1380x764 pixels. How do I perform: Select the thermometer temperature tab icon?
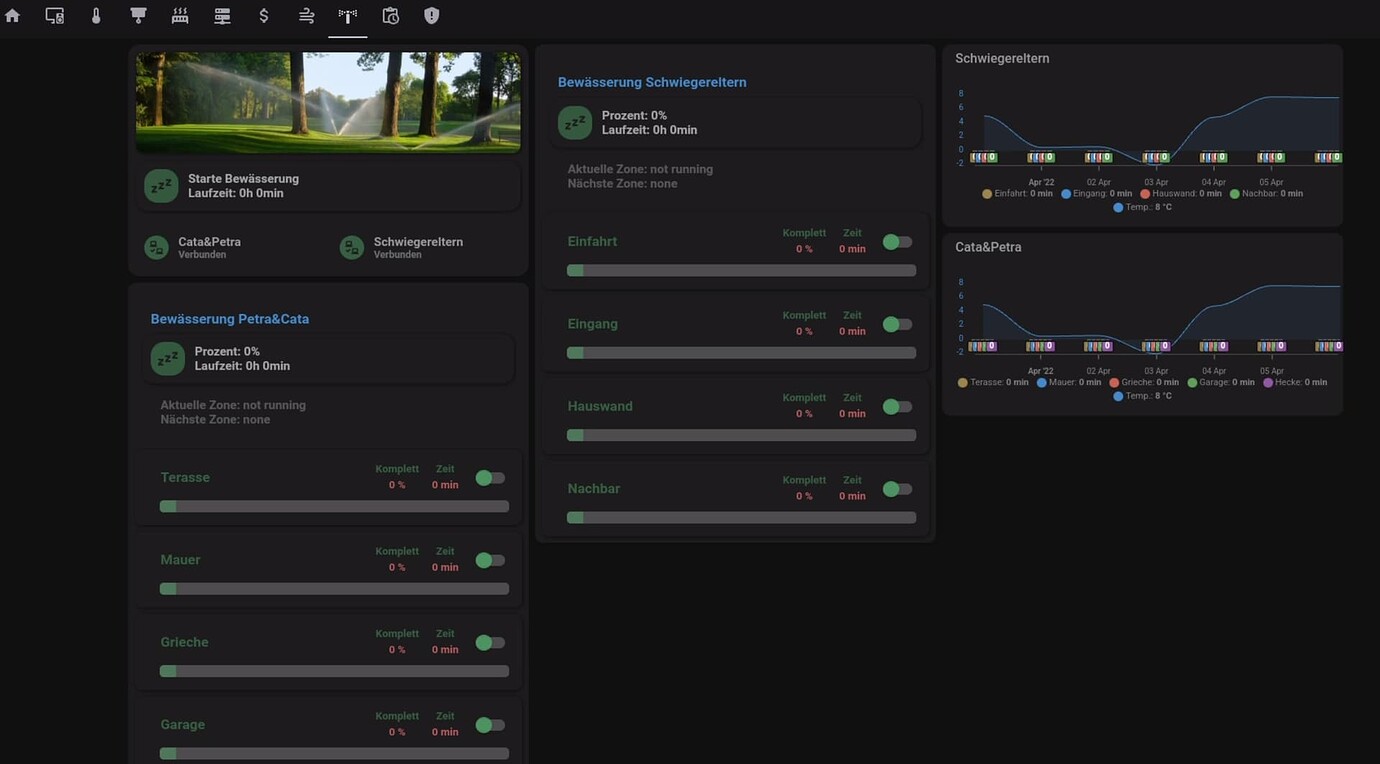95,15
